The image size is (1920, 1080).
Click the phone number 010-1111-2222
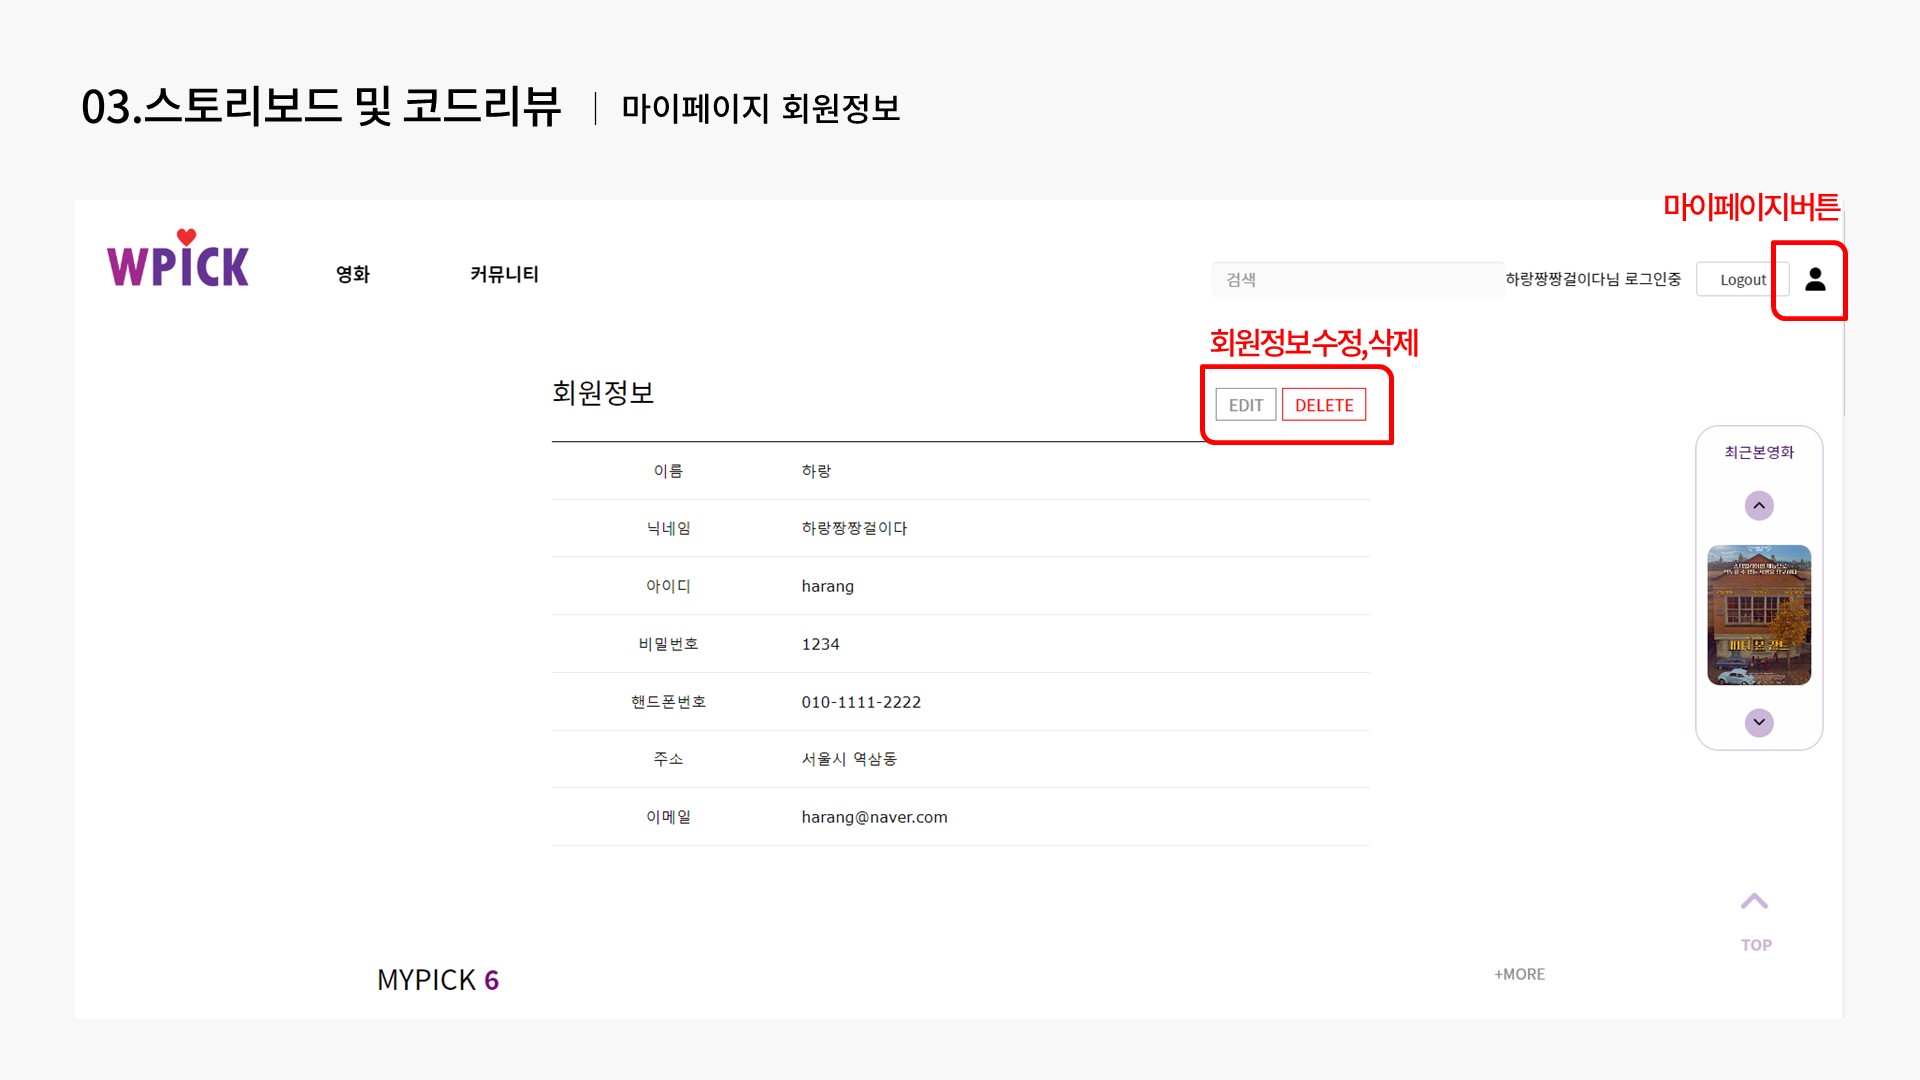click(861, 702)
